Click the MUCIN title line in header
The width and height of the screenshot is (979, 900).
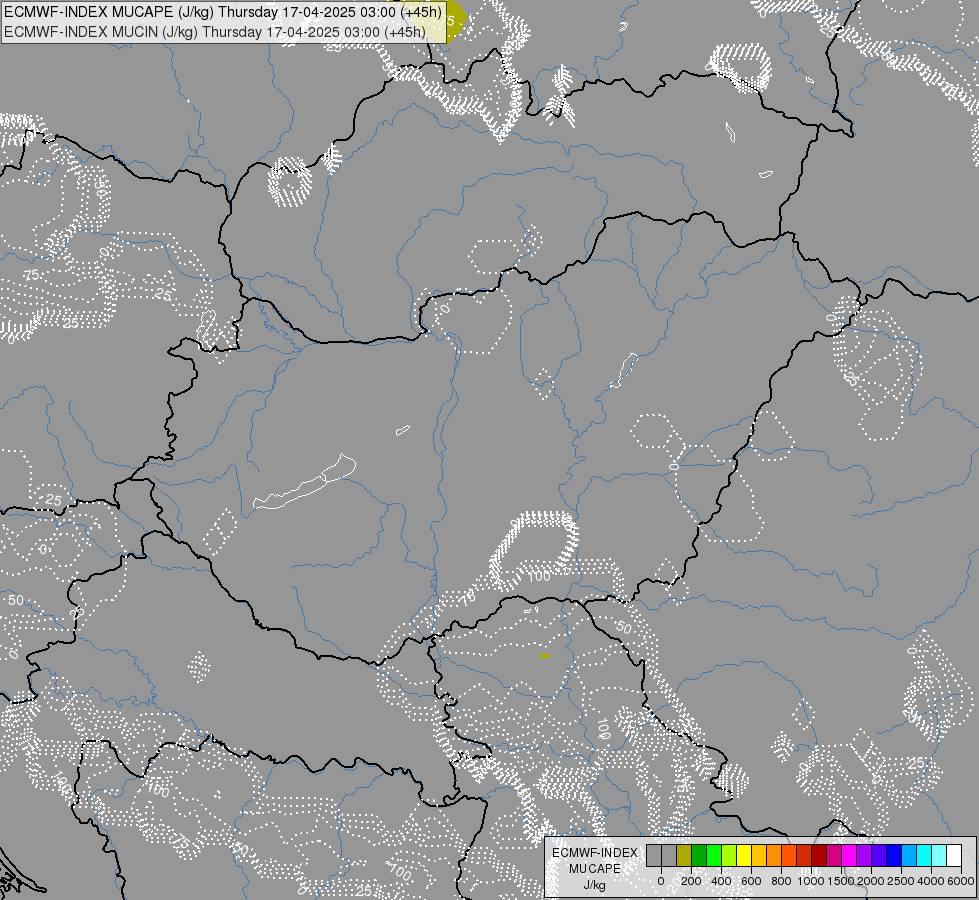coord(215,32)
